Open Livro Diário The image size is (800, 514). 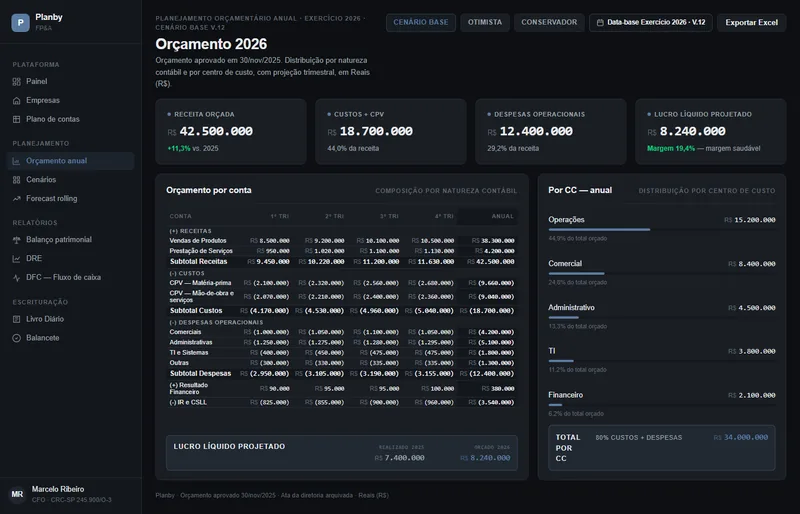coord(70,319)
